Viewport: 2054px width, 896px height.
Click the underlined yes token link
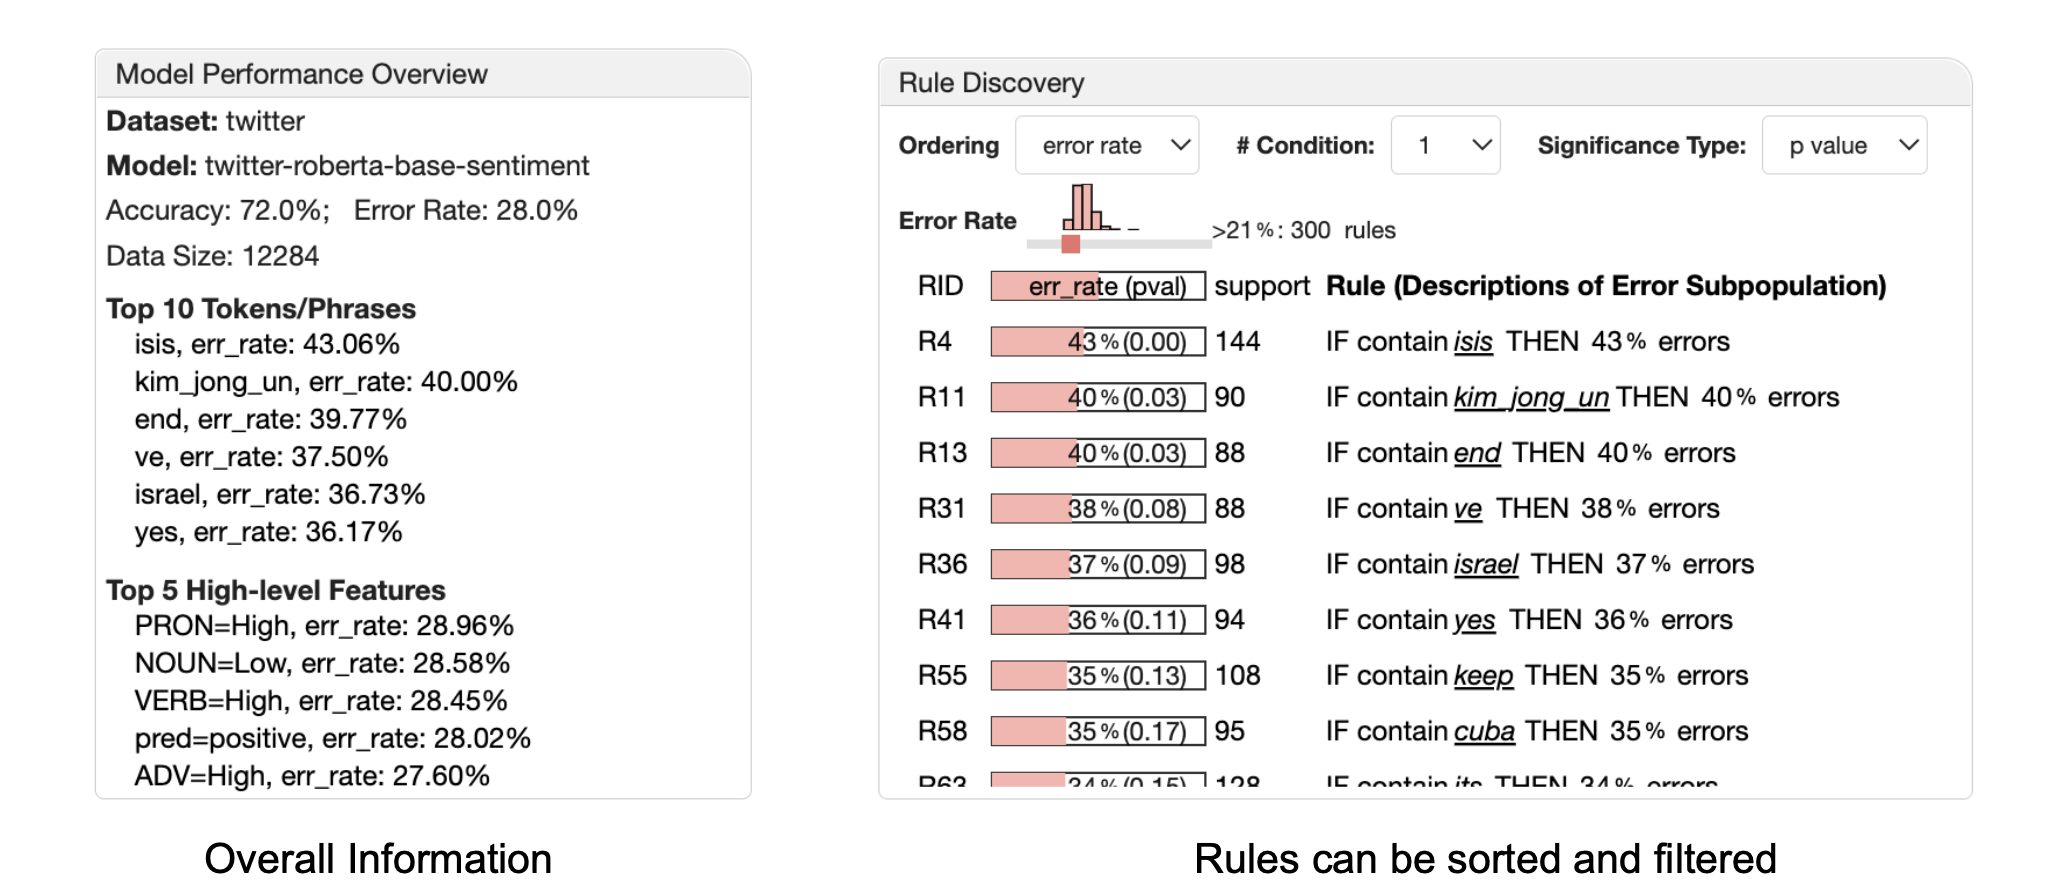[x=1474, y=621]
